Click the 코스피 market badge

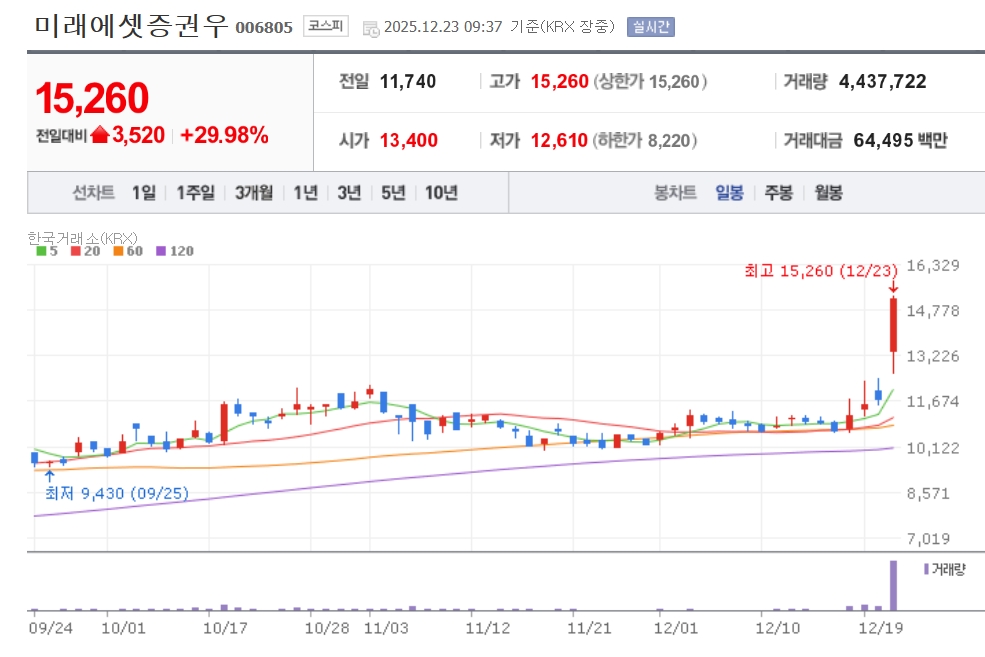click(x=325, y=26)
